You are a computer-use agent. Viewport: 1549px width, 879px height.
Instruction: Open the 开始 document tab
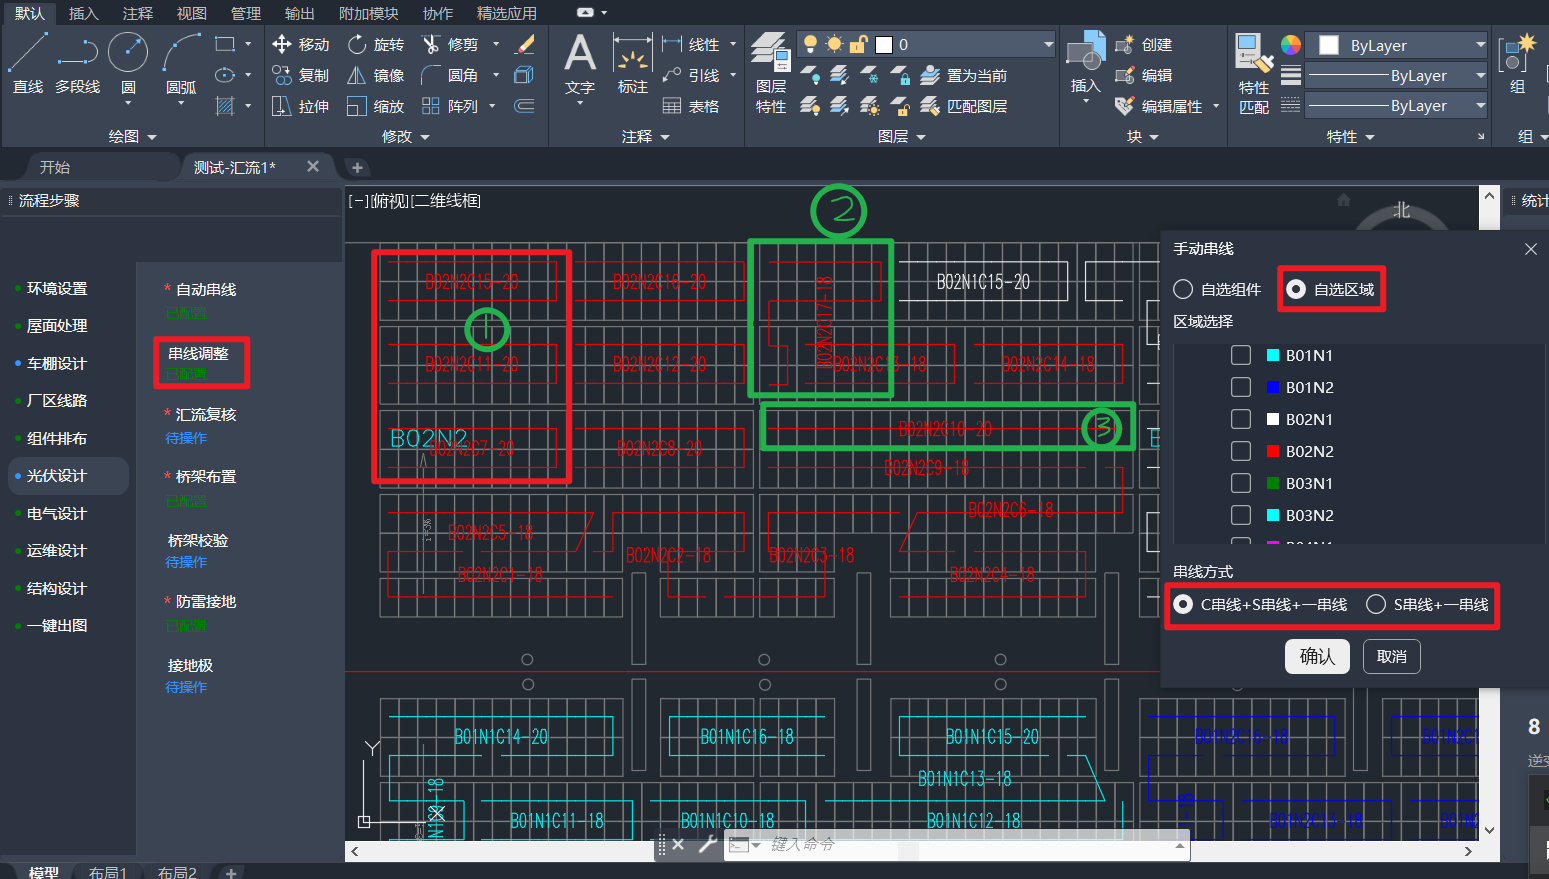click(55, 167)
